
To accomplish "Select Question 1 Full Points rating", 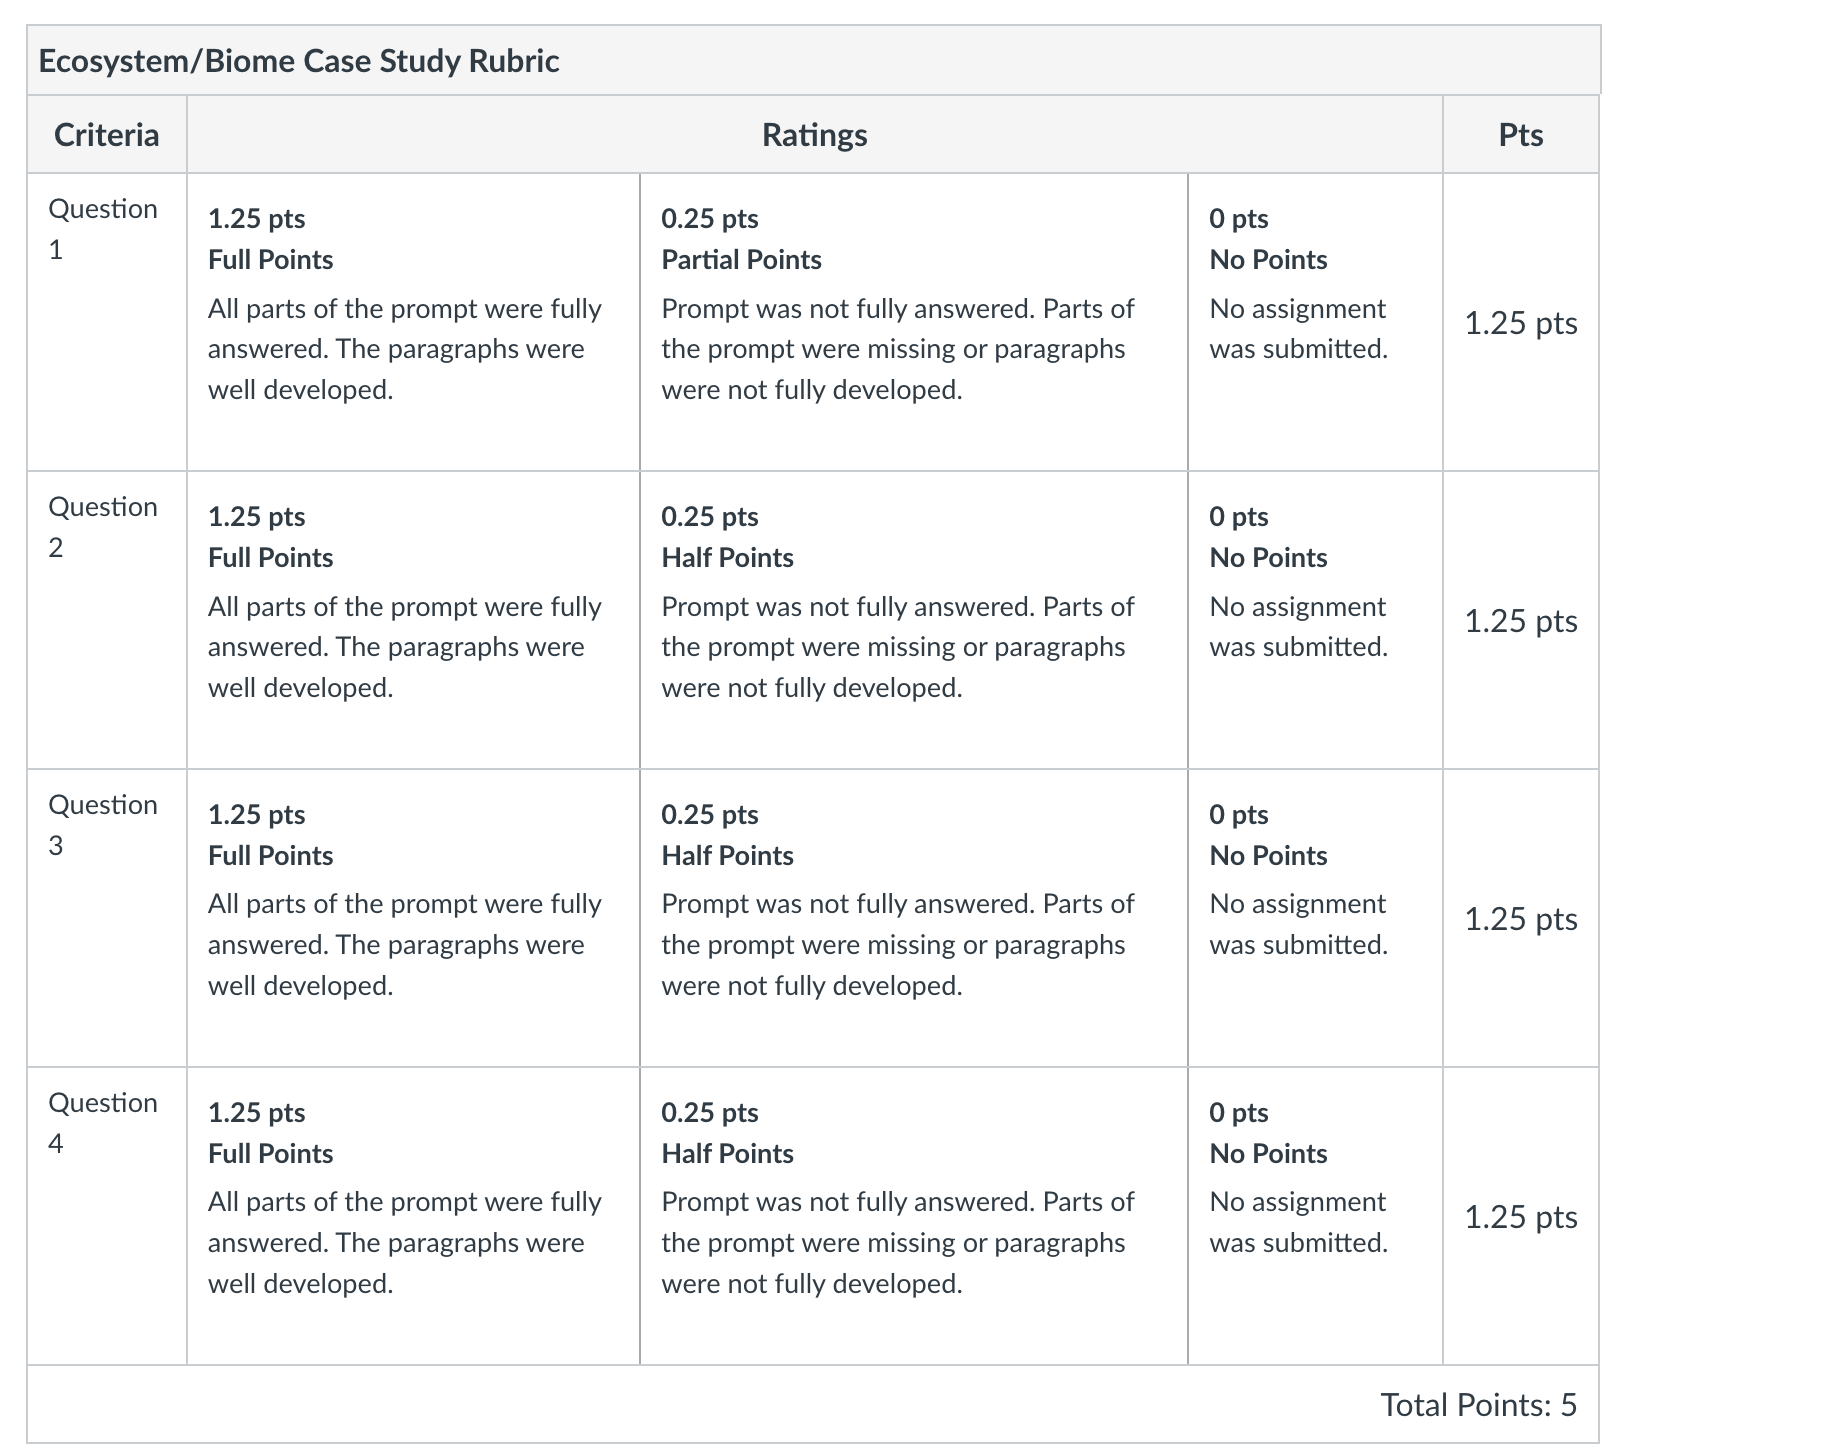I will point(413,322).
